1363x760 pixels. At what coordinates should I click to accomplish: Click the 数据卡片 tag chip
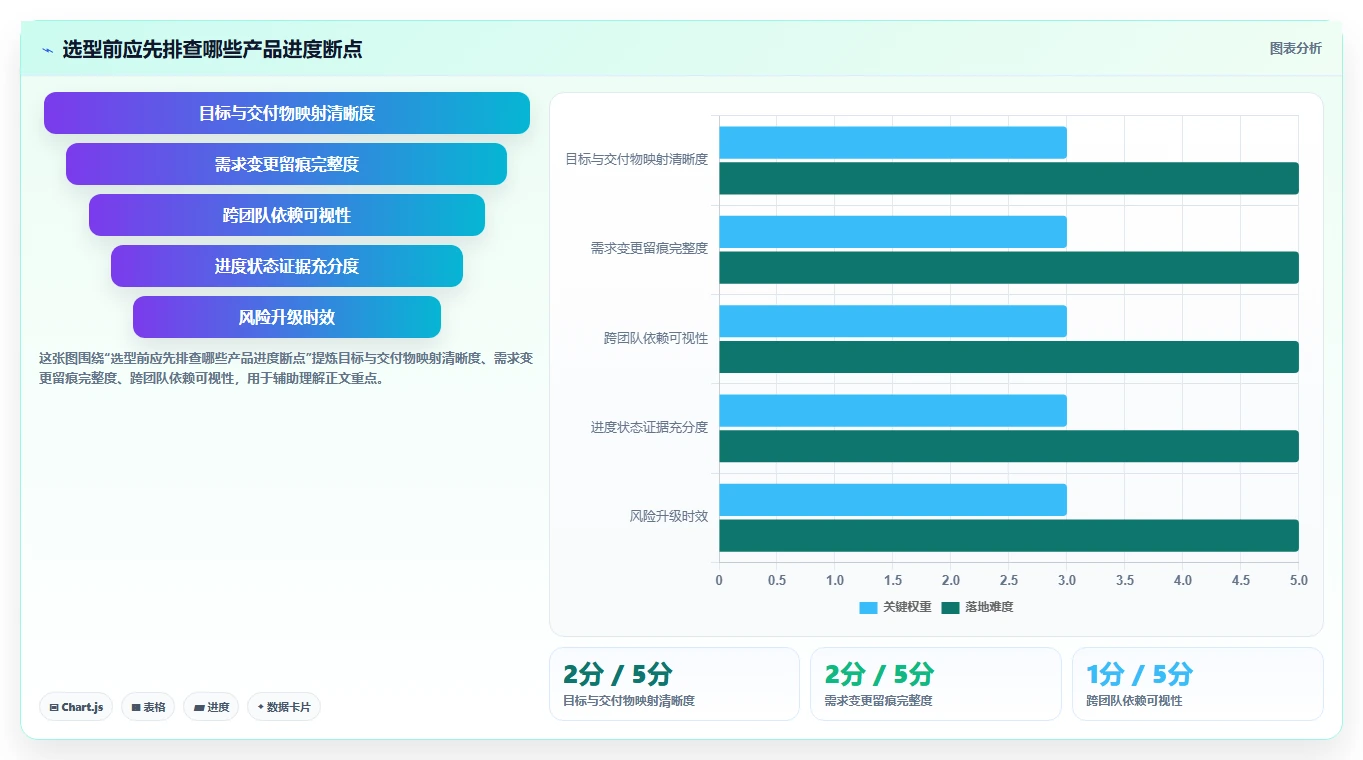click(284, 707)
